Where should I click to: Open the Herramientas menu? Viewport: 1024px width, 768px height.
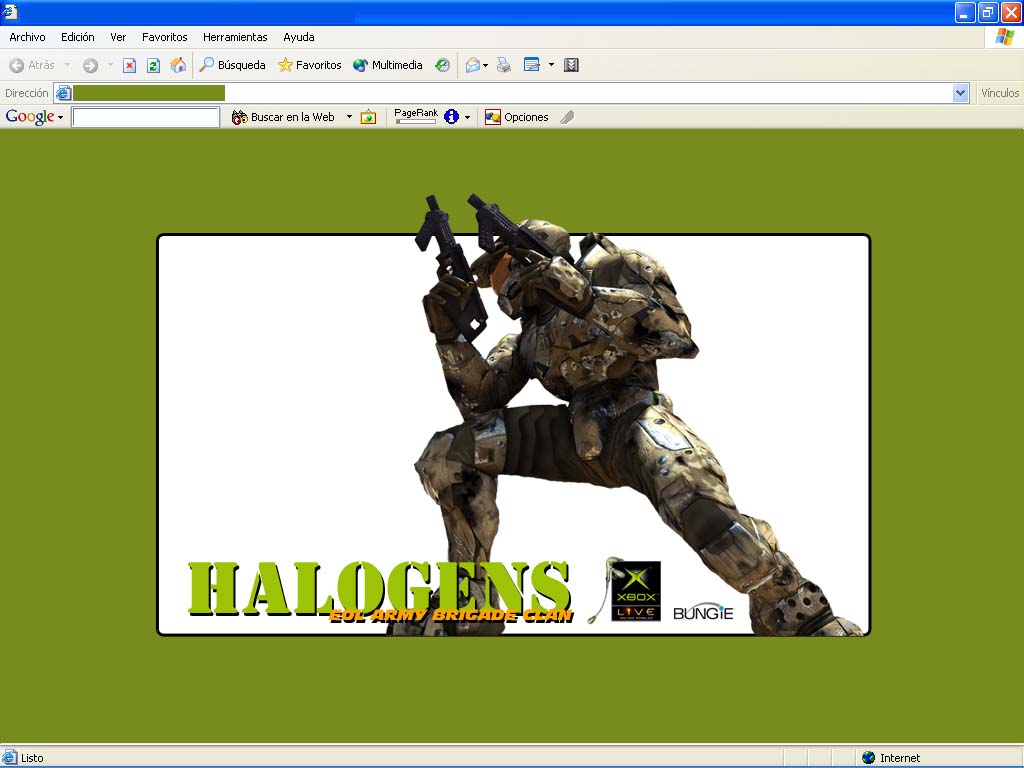point(235,37)
